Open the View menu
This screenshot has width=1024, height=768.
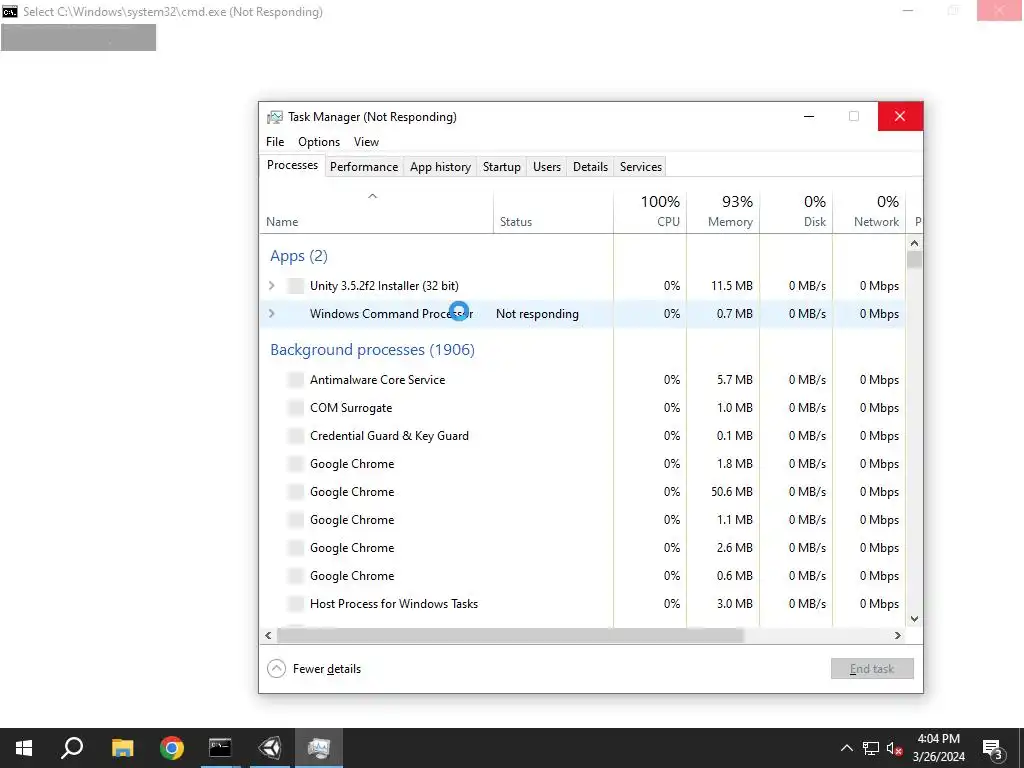coord(366,142)
